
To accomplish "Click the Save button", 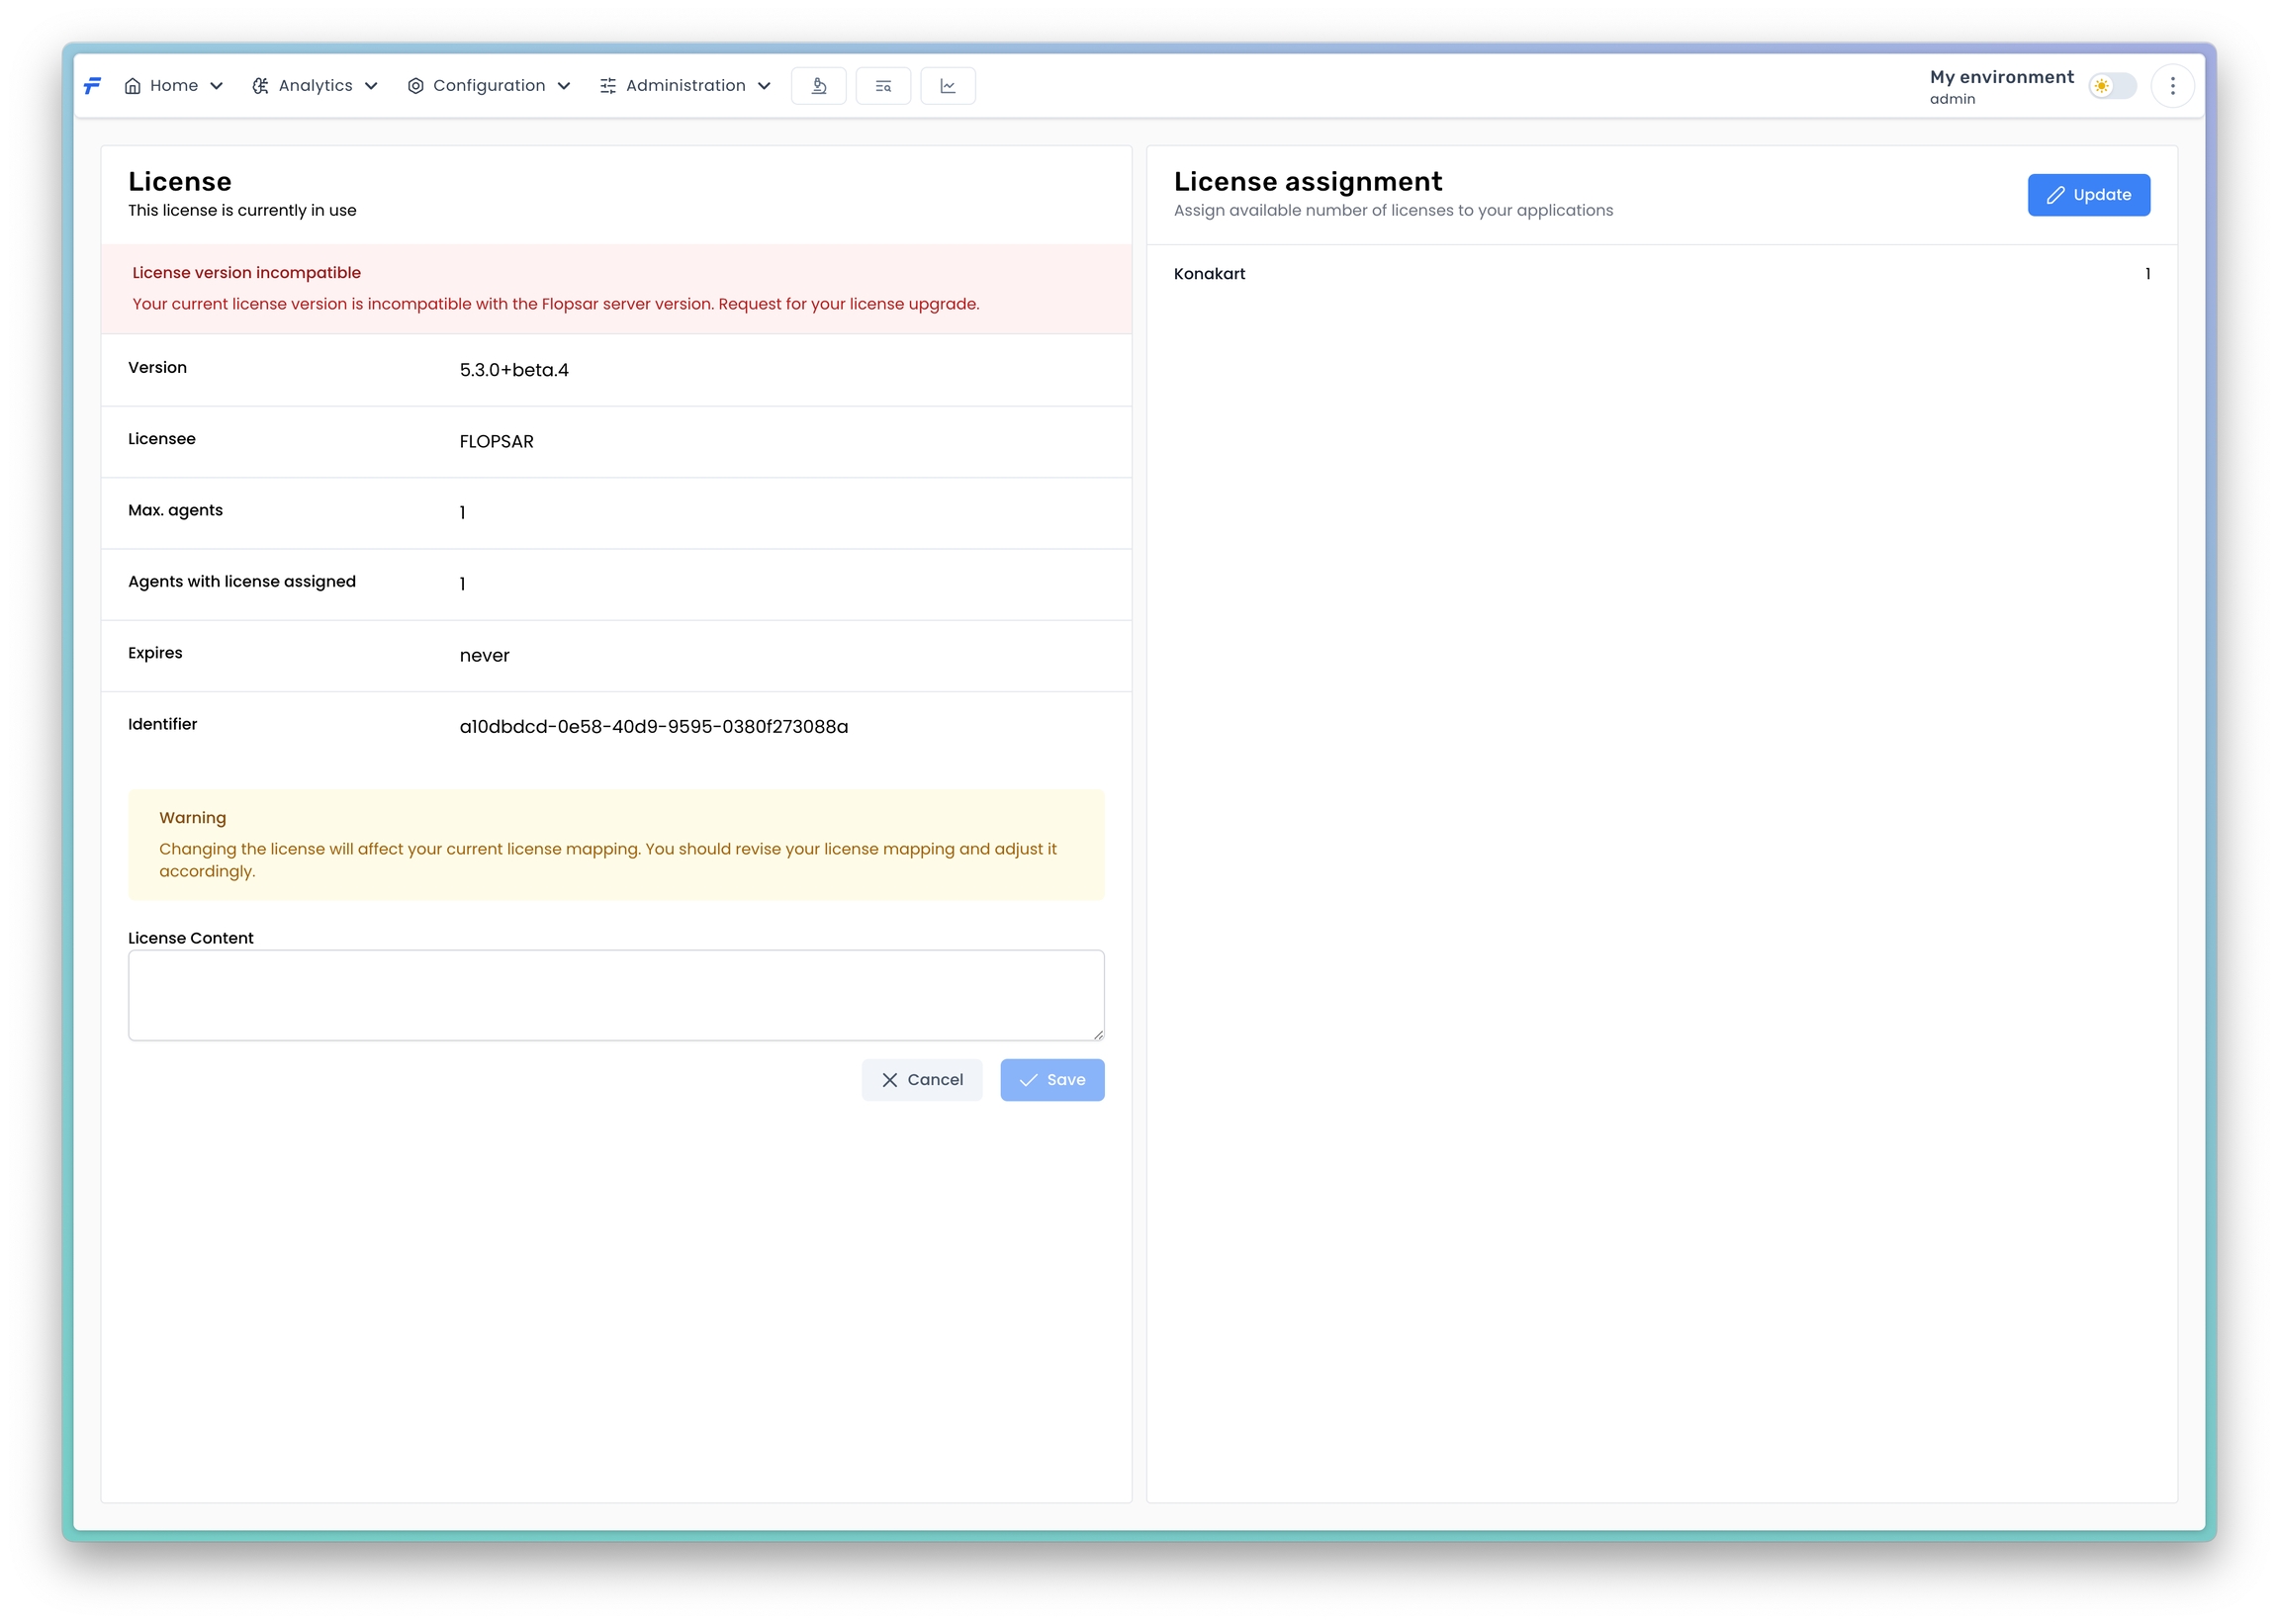I will coord(1052,1080).
